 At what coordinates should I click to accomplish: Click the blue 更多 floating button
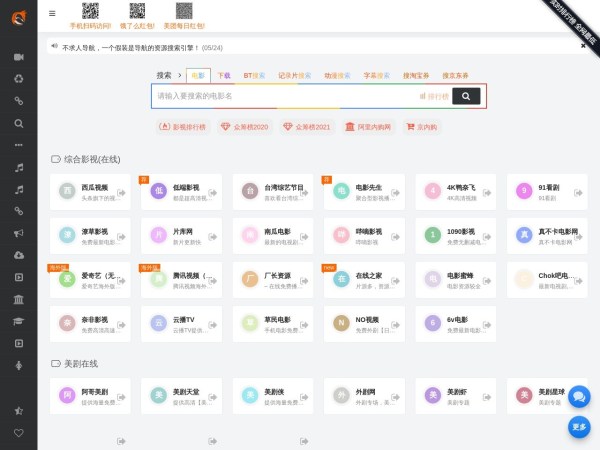[x=579, y=427]
